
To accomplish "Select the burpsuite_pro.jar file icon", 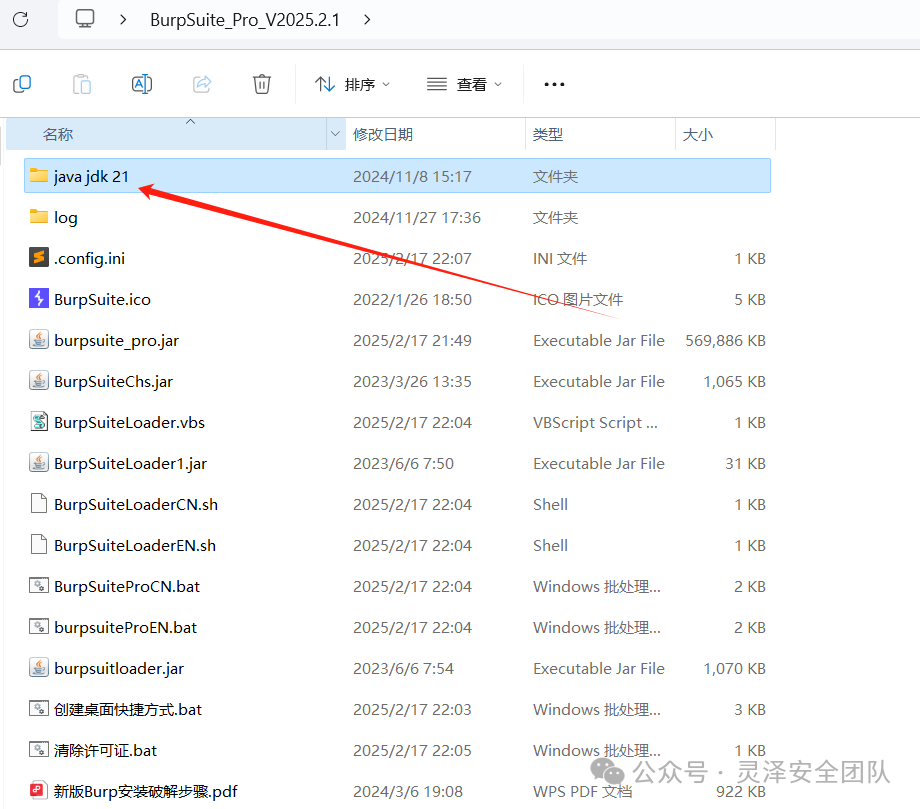I will [39, 339].
